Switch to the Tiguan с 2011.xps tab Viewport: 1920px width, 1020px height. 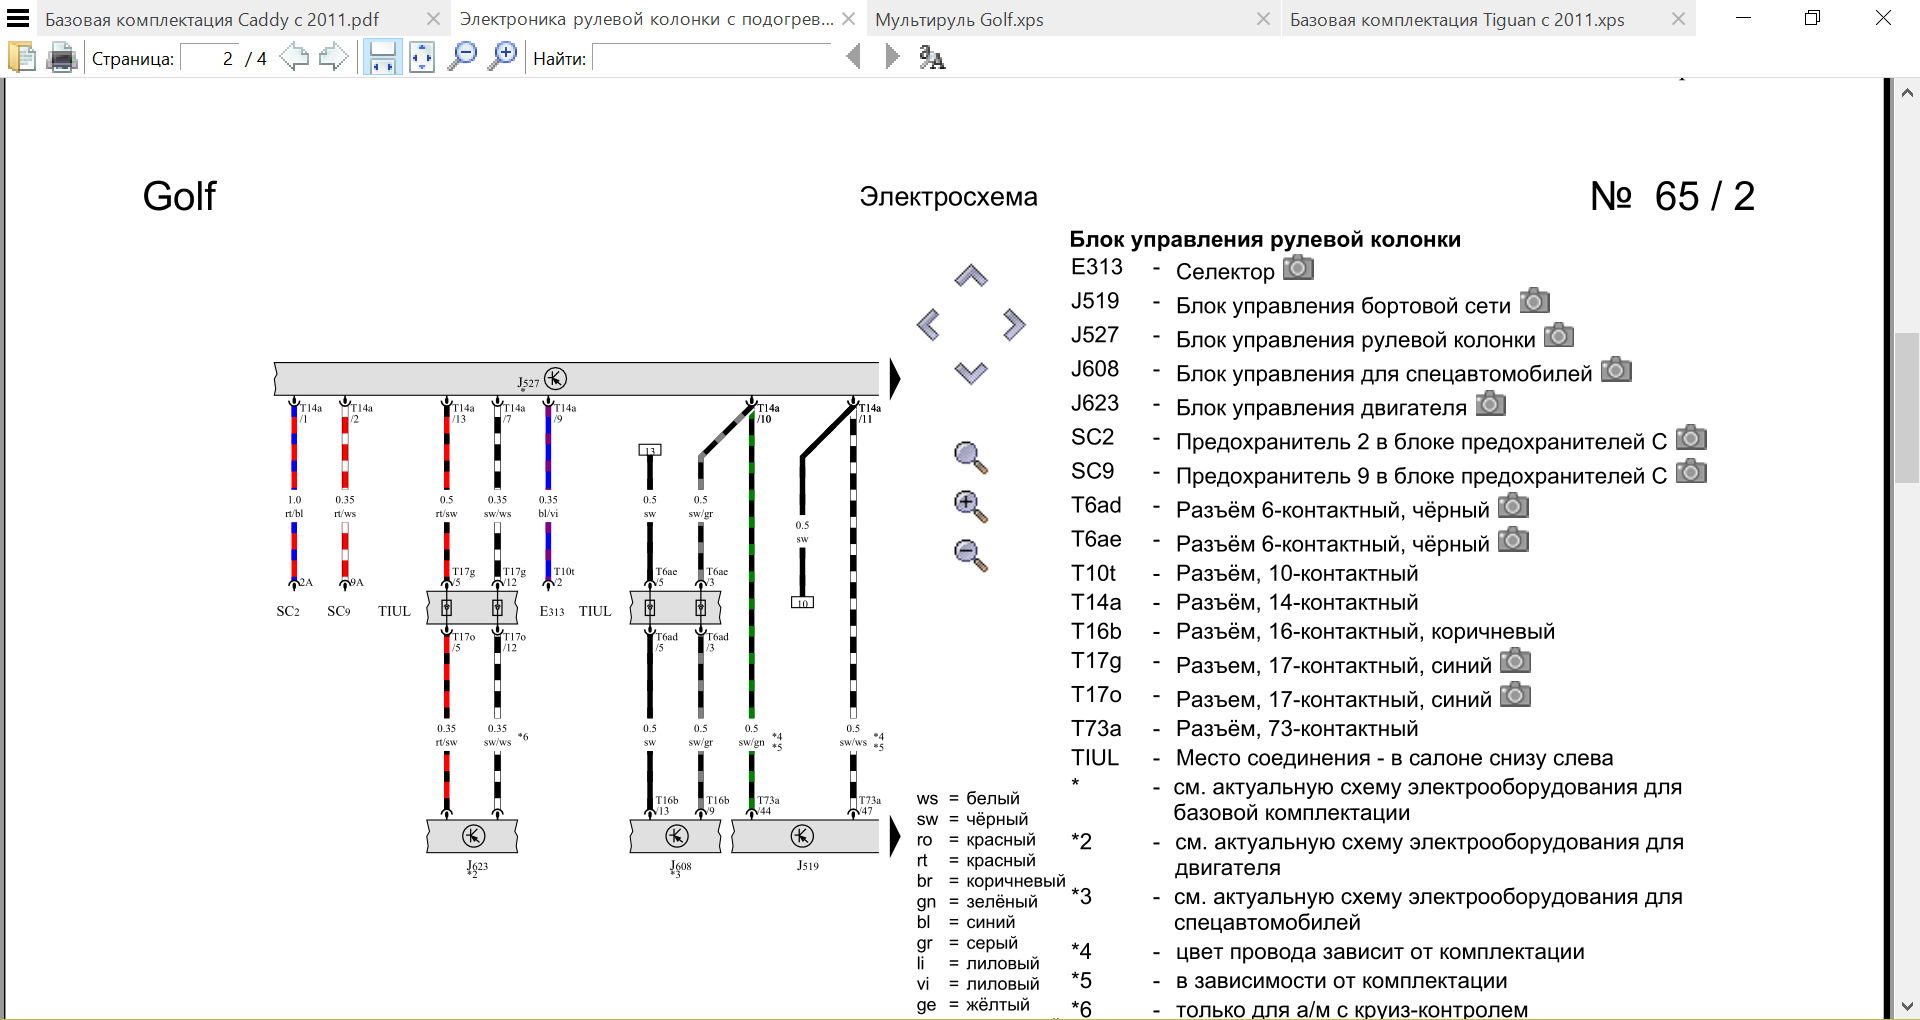[1457, 19]
